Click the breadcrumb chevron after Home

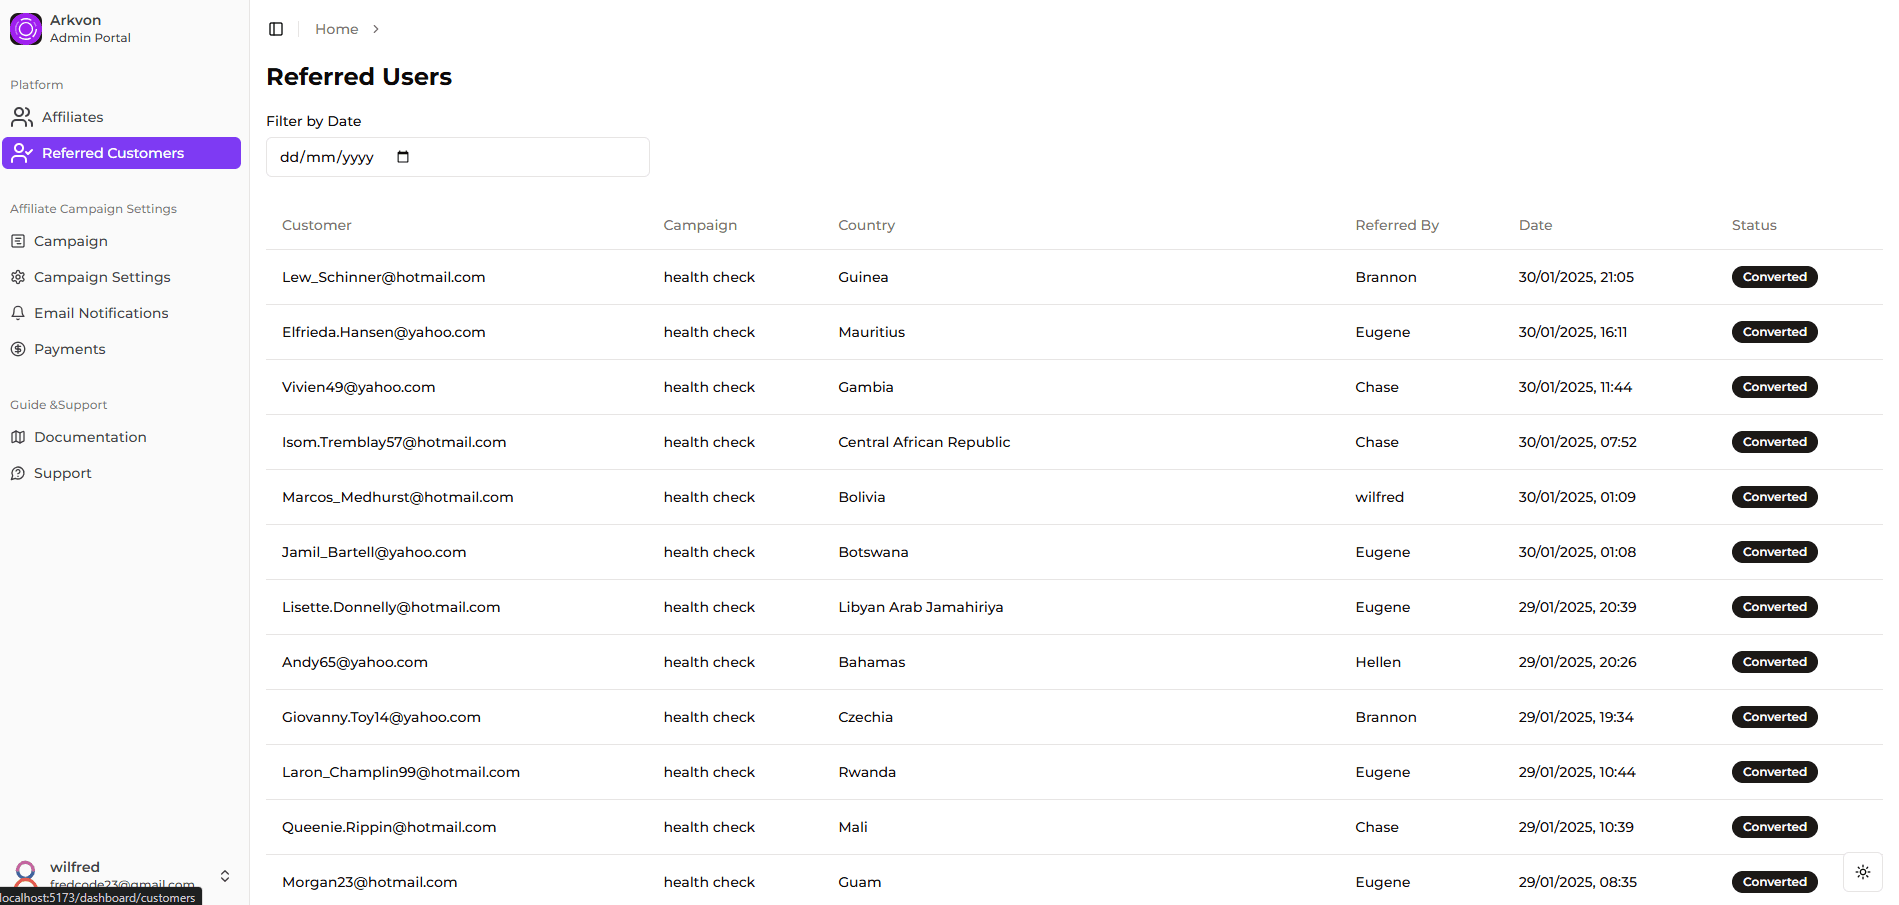tap(376, 29)
